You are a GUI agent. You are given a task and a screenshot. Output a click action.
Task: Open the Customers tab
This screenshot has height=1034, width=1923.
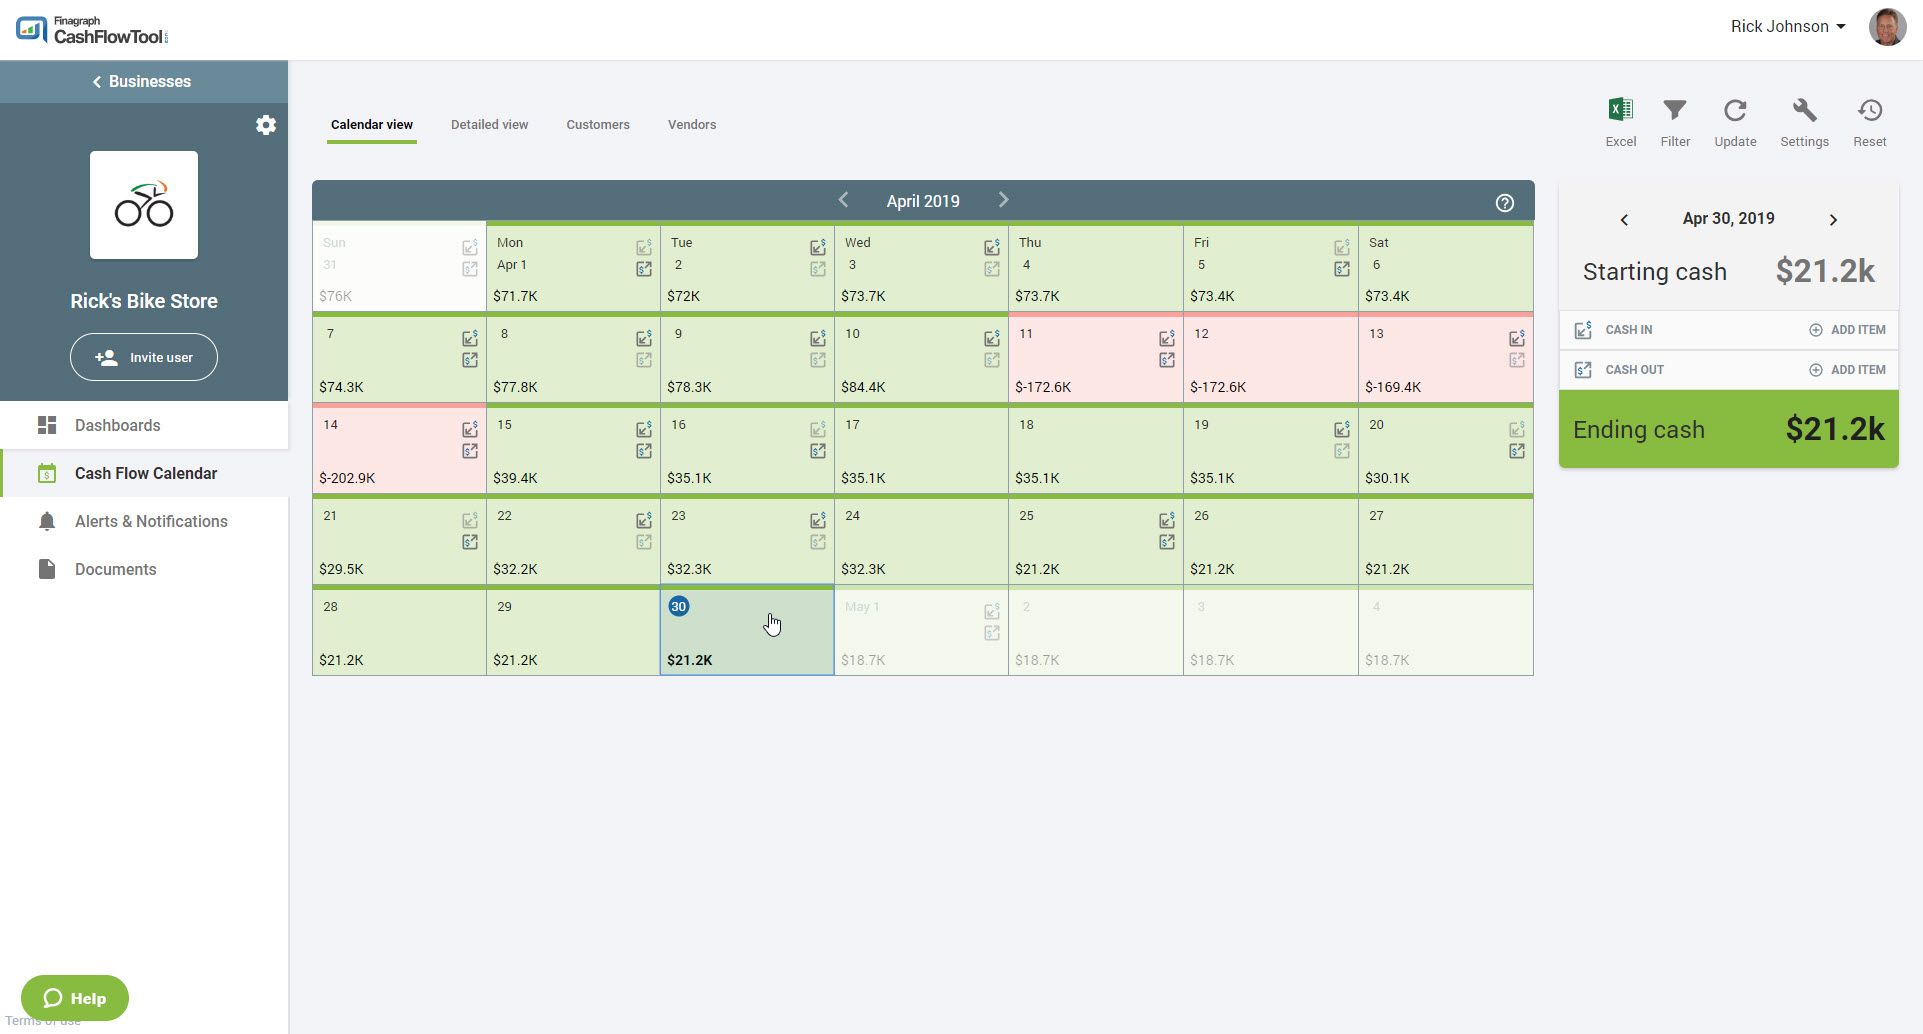(x=598, y=125)
